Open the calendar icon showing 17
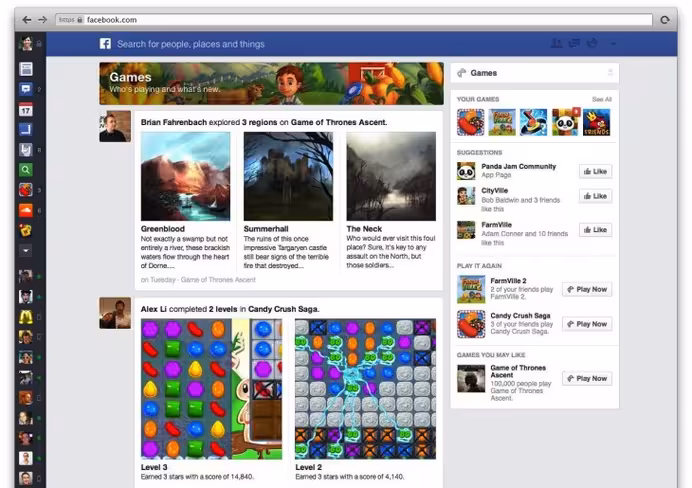The width and height of the screenshot is (692, 488). [x=26, y=109]
